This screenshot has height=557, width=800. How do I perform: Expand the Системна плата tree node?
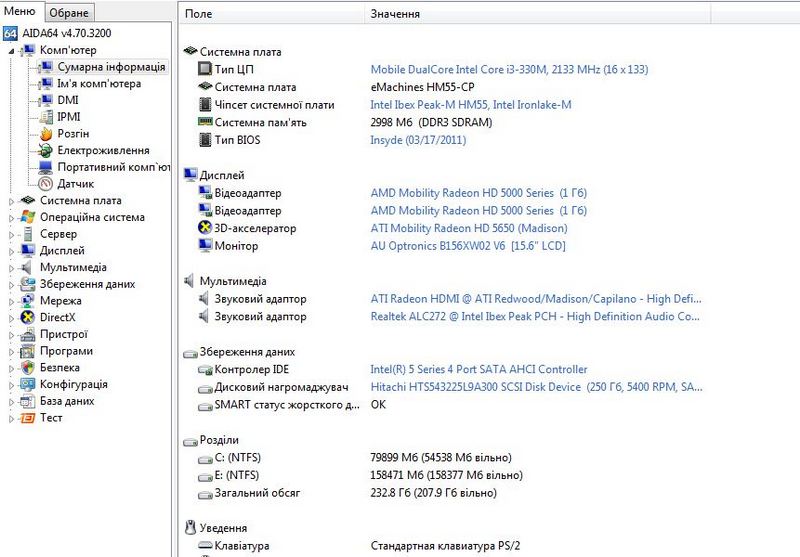click(x=12, y=201)
